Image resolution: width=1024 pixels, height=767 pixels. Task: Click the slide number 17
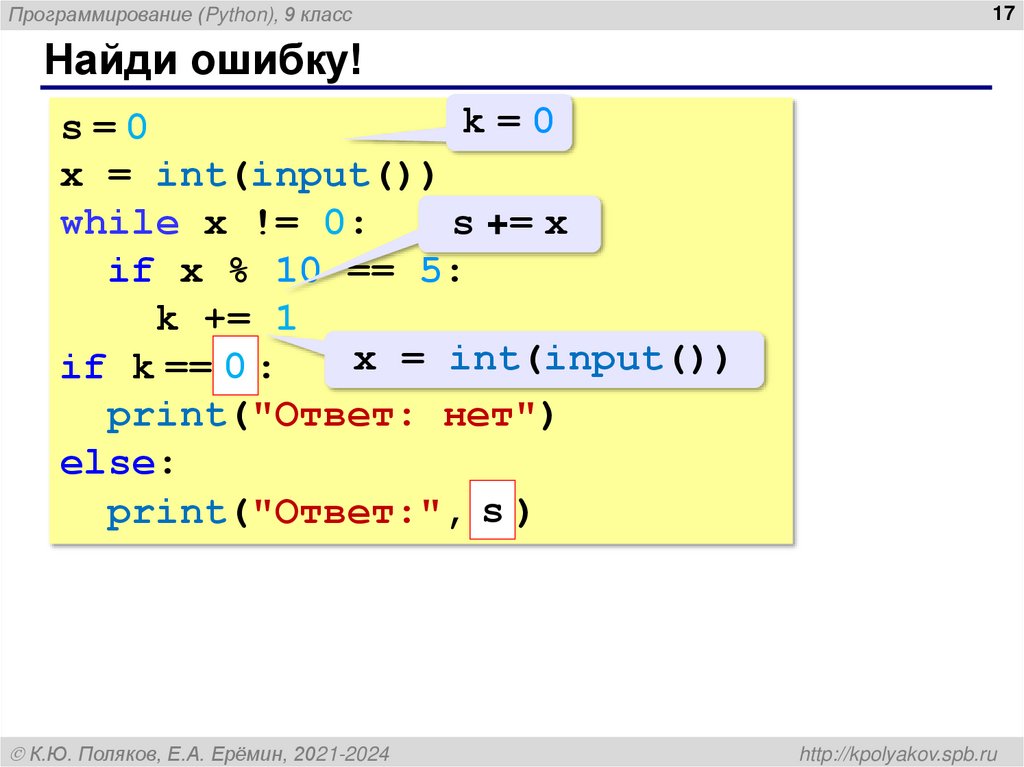tap(1002, 13)
